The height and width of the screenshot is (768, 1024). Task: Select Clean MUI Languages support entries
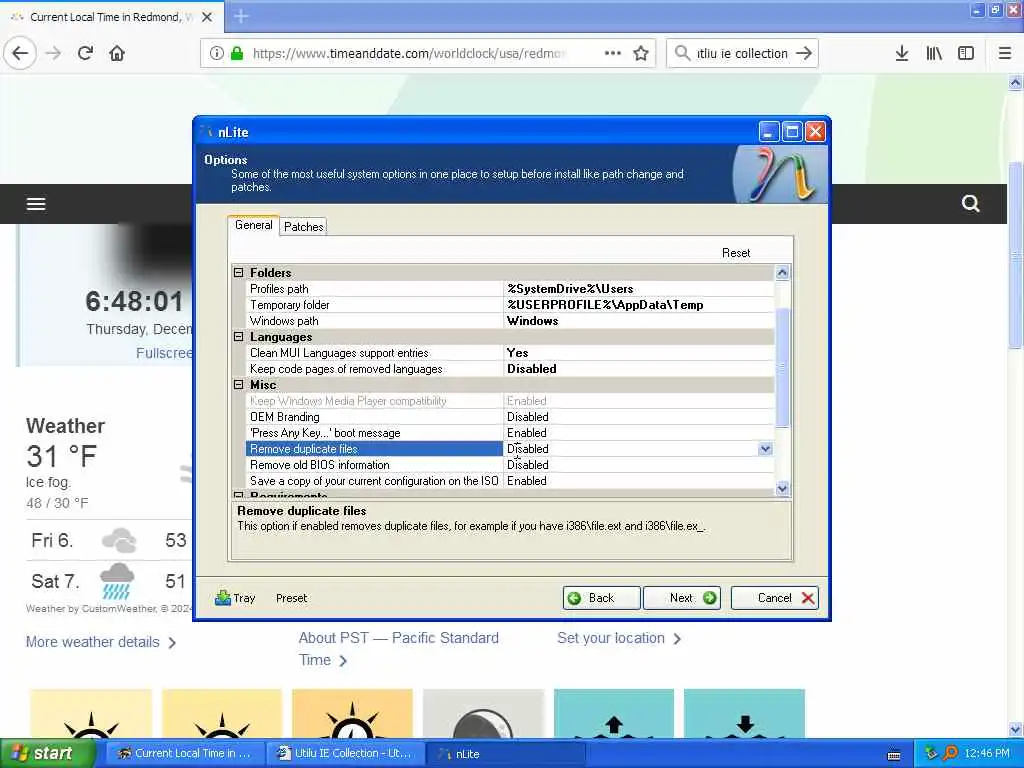[509, 353]
